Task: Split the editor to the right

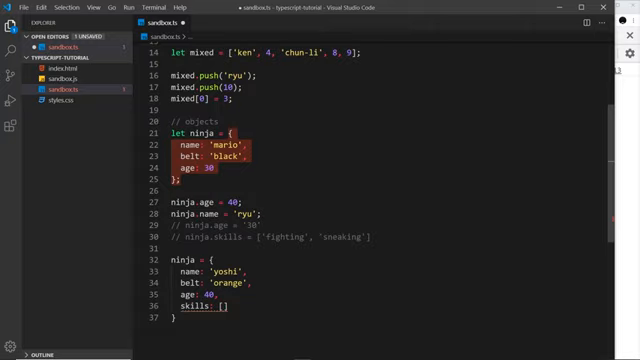Action: 587,23
